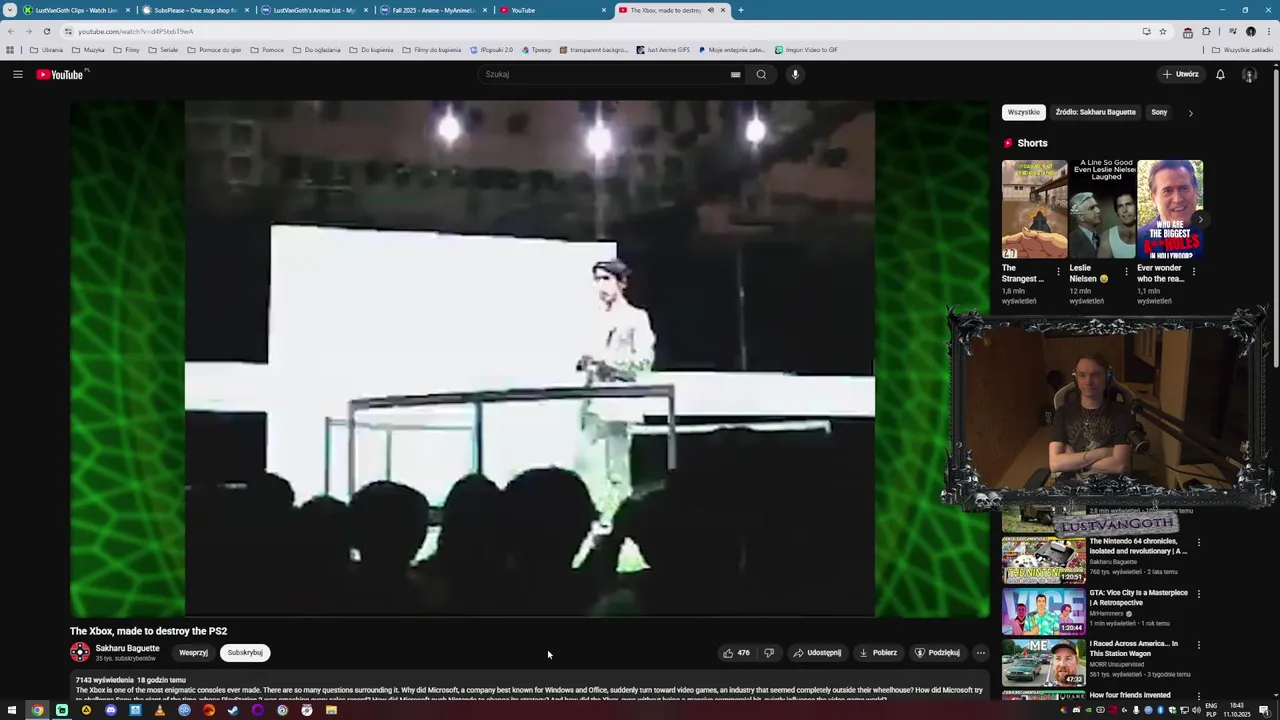Open Steam icon in taskbar
The image size is (1280, 720).
233,710
